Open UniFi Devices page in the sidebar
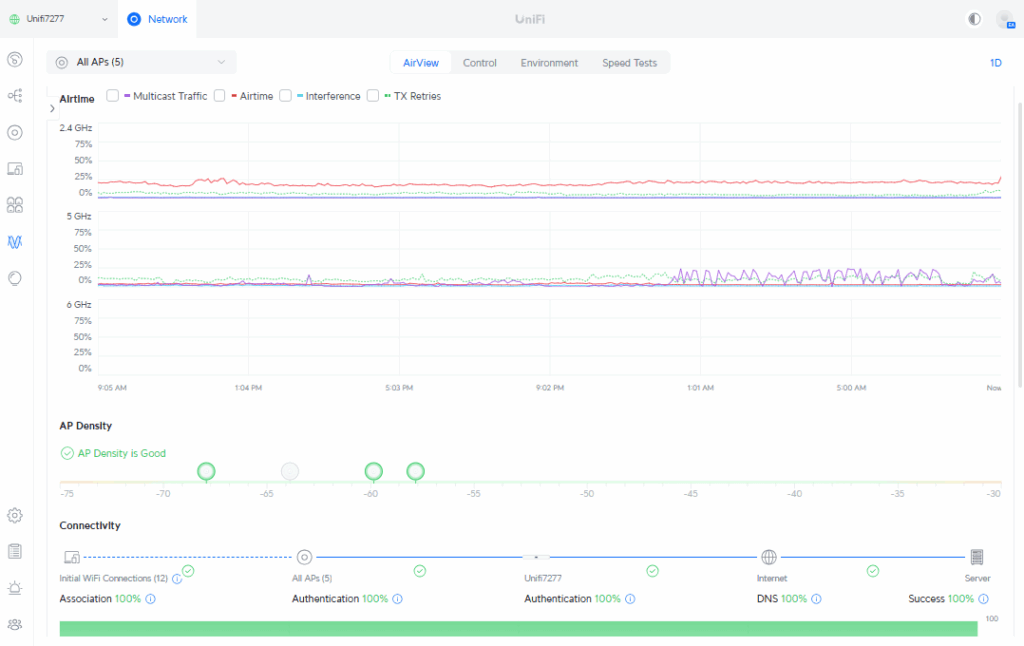Viewport: 1024px width, 646px height. 15,132
